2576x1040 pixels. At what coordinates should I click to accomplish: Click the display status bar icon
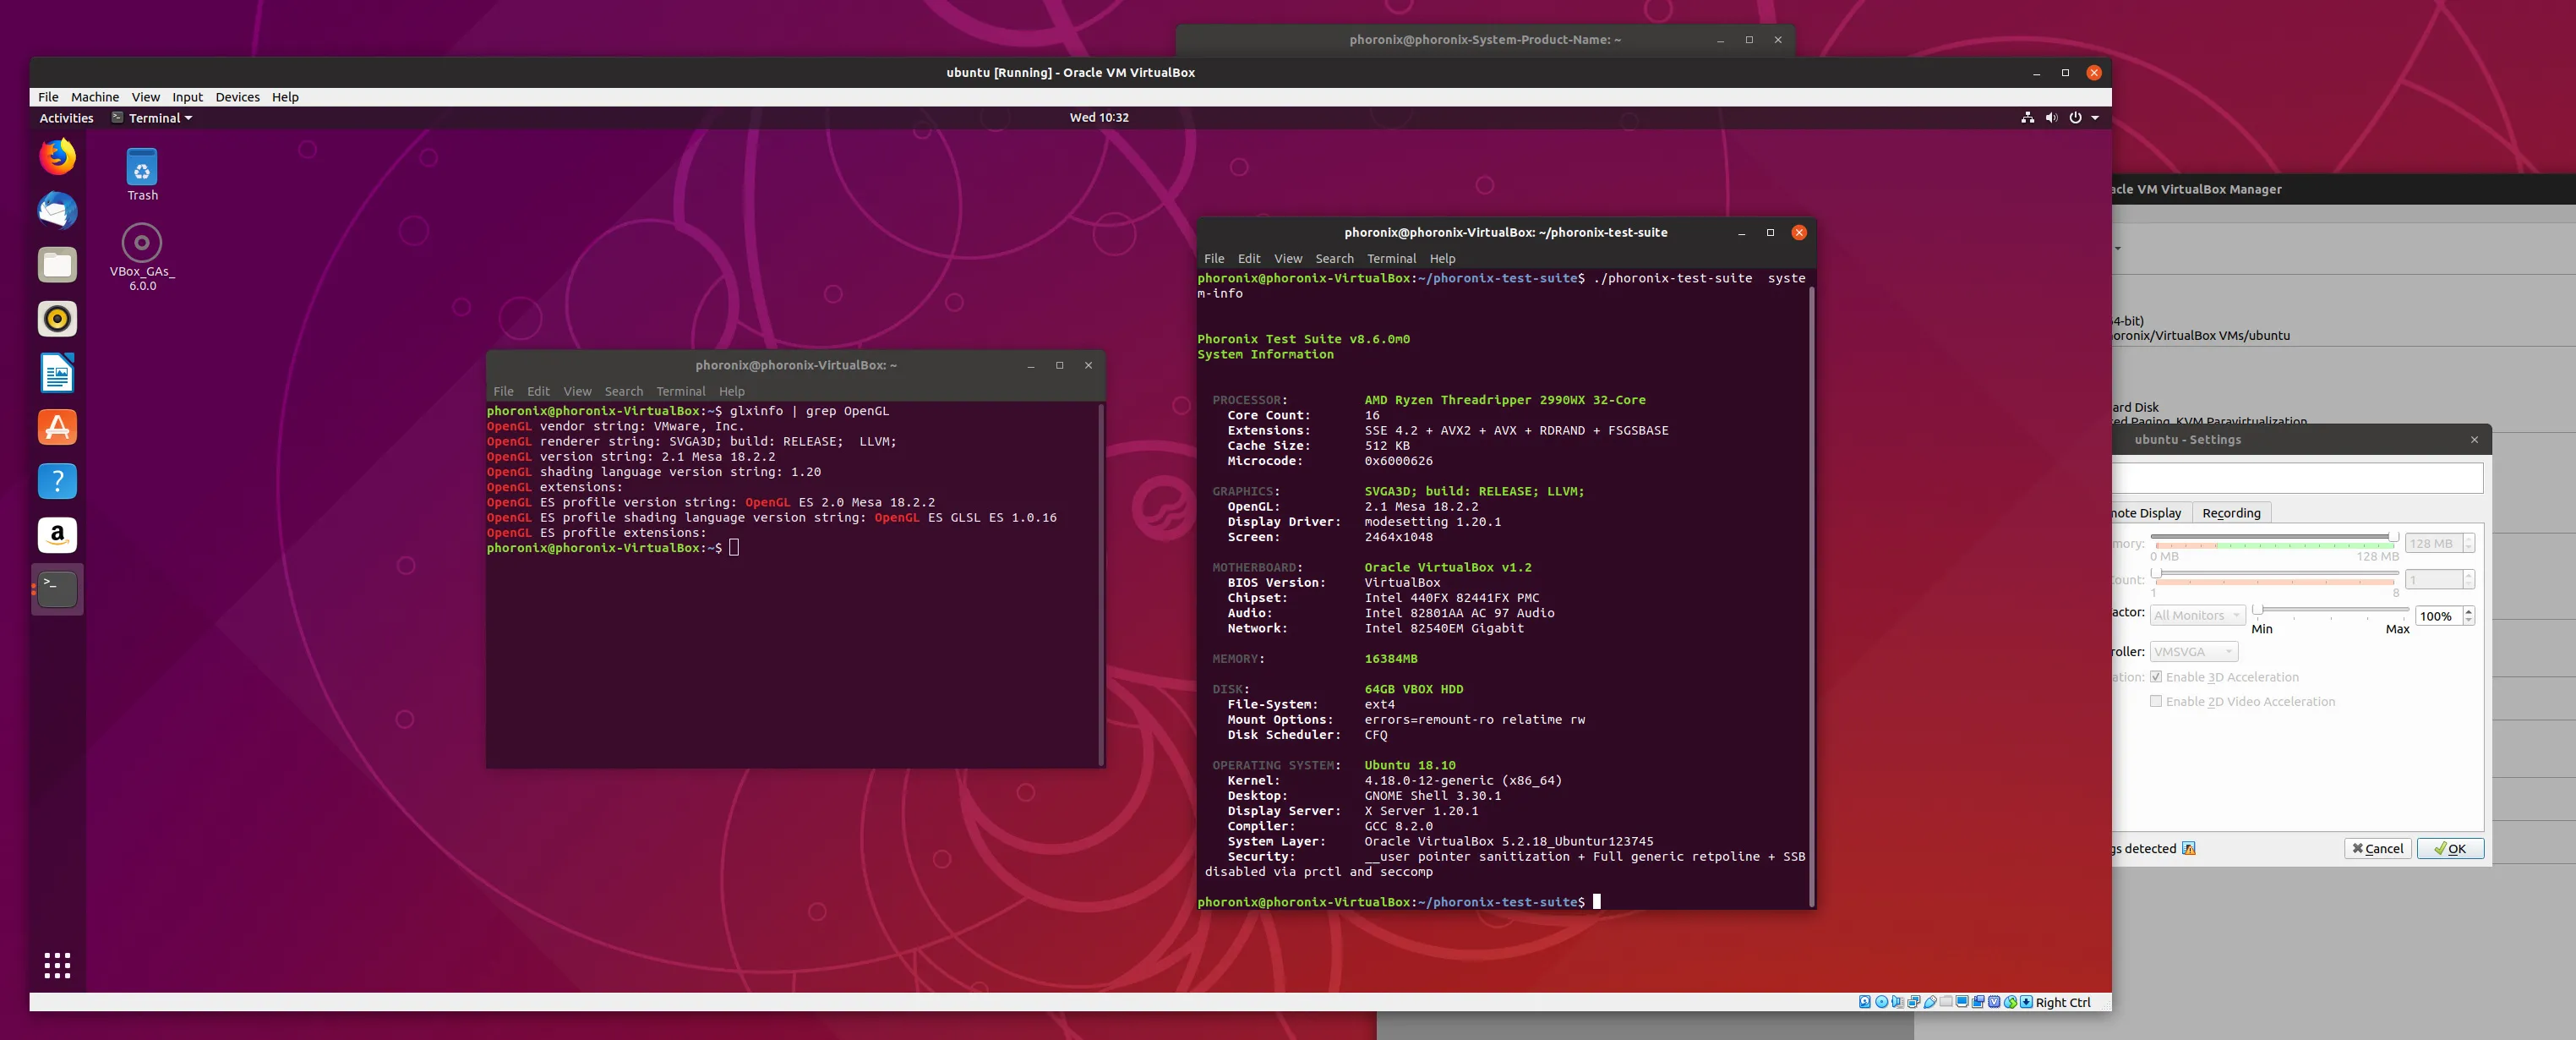1962,1002
